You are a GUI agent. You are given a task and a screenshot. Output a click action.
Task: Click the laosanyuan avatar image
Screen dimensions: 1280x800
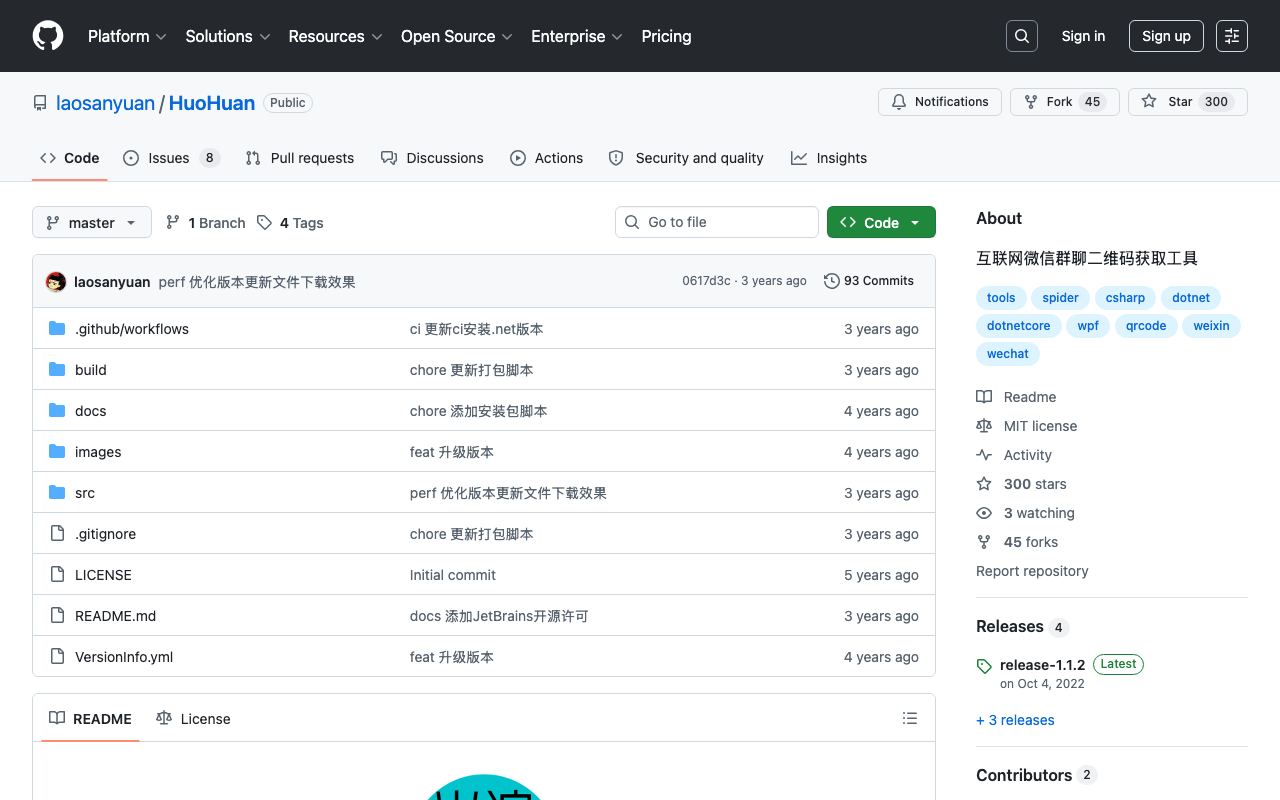pos(56,282)
